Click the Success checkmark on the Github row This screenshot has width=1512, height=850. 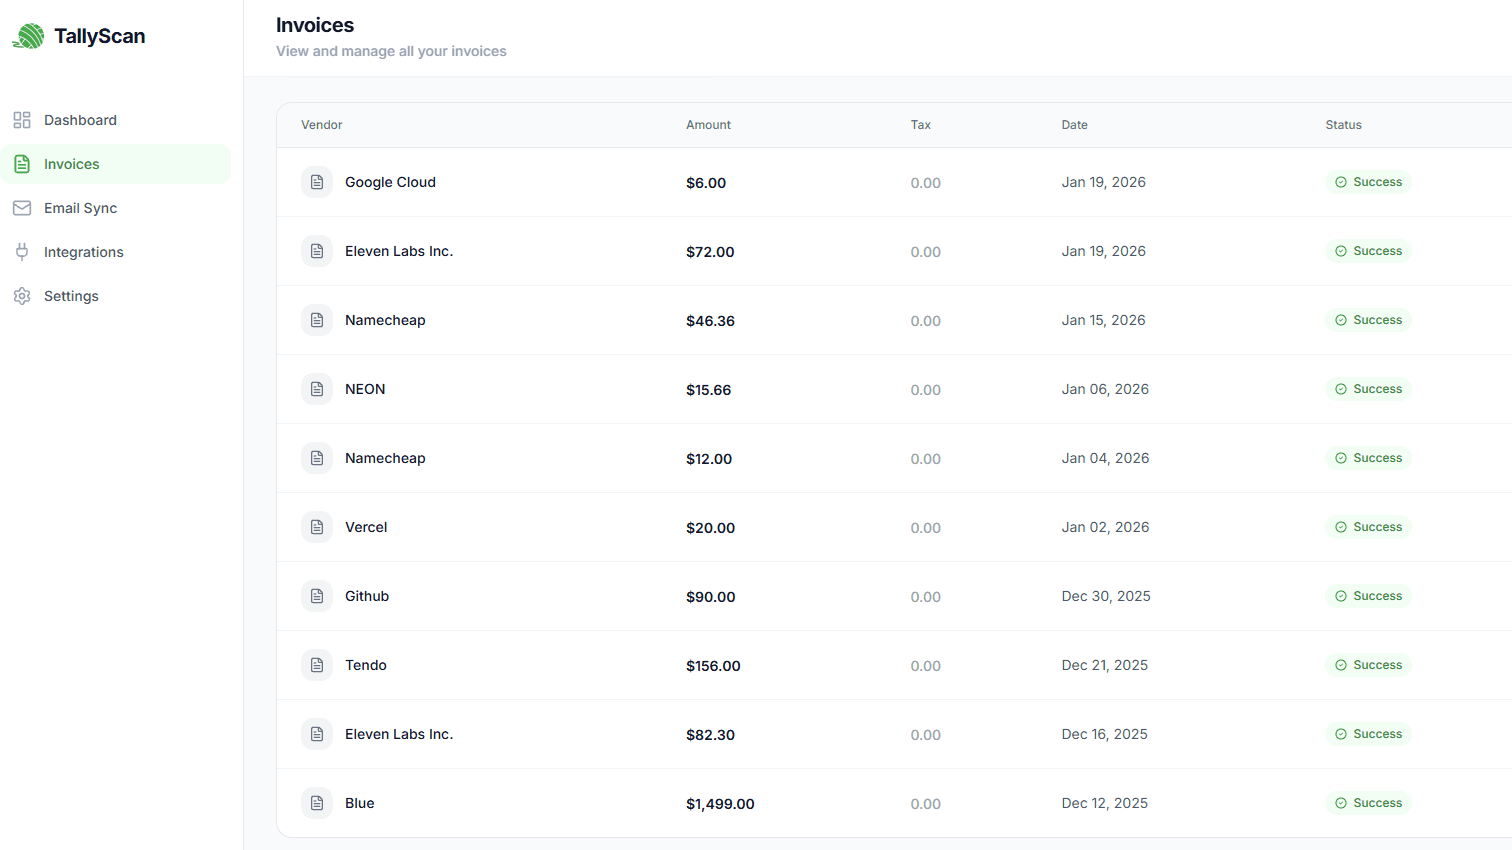1339,595
